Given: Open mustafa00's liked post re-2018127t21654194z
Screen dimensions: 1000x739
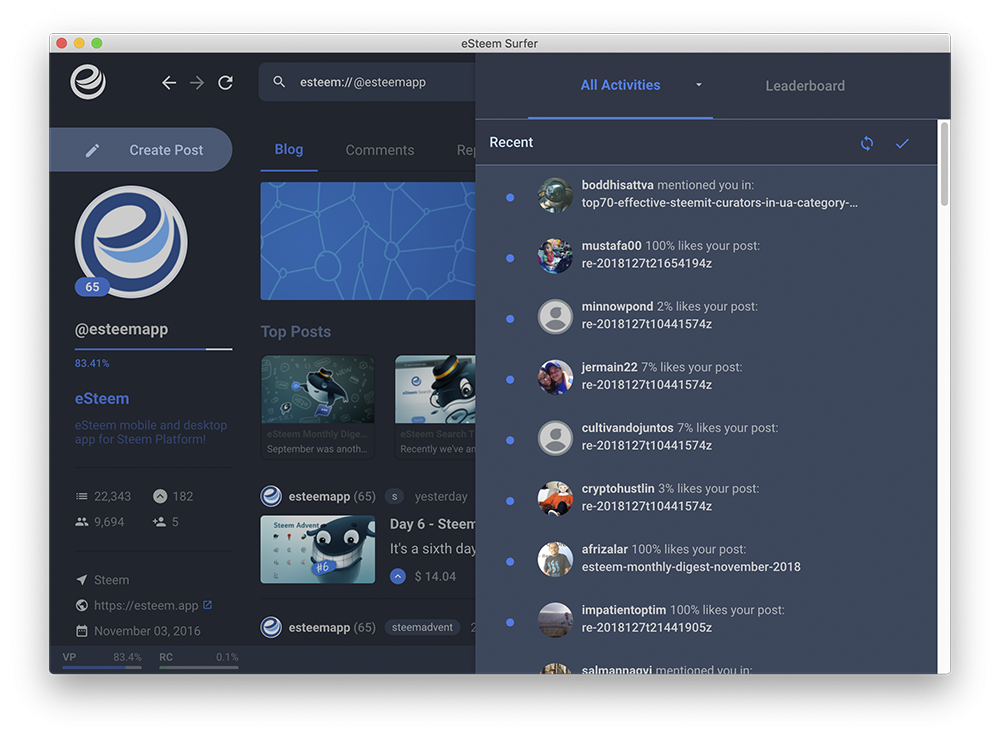Looking at the screenshot, I should click(647, 263).
